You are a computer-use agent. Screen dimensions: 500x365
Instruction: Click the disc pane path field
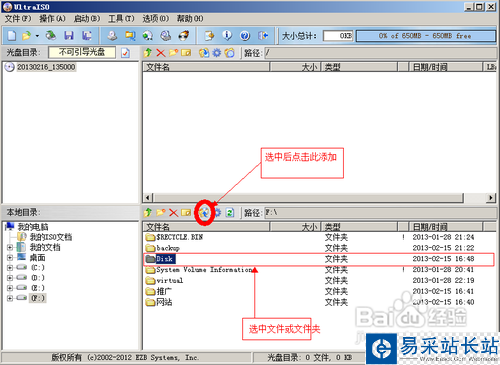click(381, 53)
